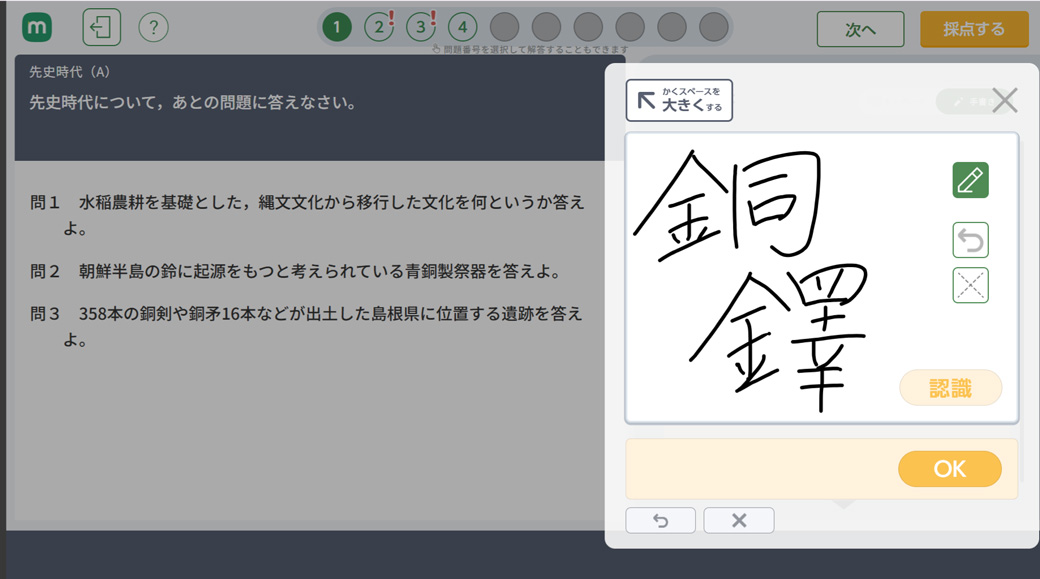Click the 次へ button
This screenshot has height=579, width=1040.
[x=860, y=29]
